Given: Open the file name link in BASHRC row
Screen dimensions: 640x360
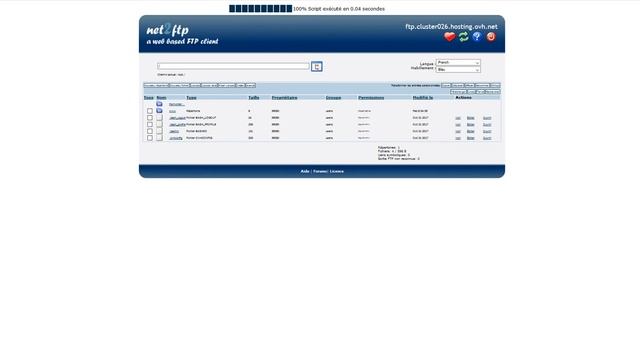Looking at the screenshot, I should (174, 131).
